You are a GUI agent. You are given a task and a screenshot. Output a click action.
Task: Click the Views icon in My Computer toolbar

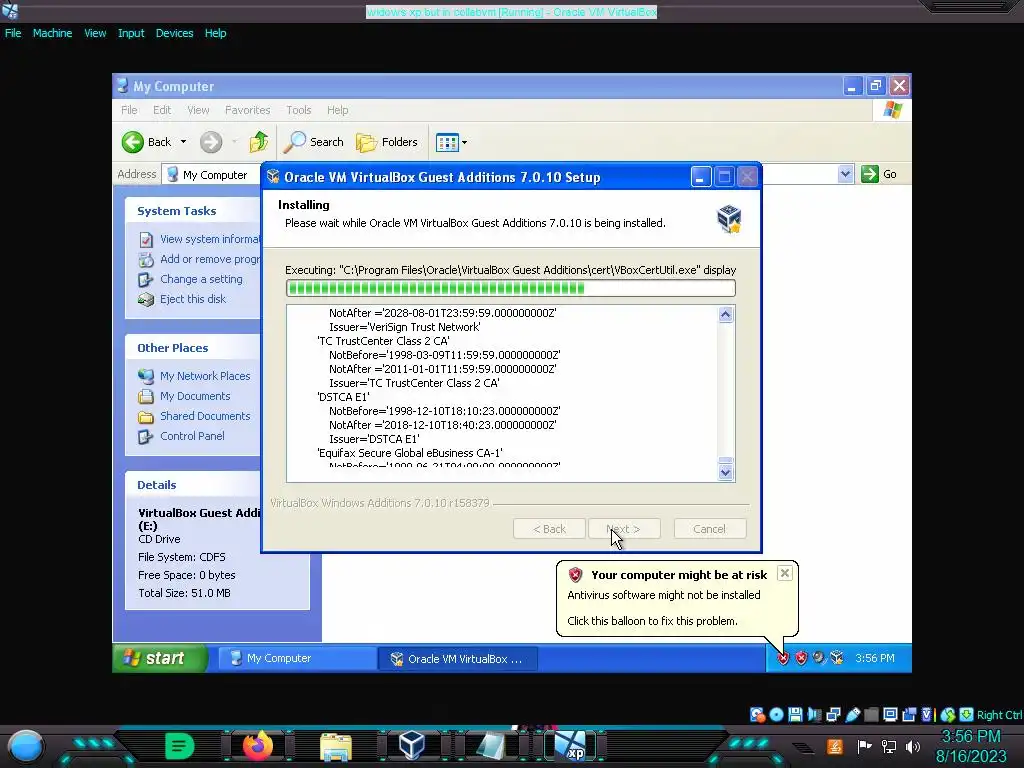pos(447,142)
